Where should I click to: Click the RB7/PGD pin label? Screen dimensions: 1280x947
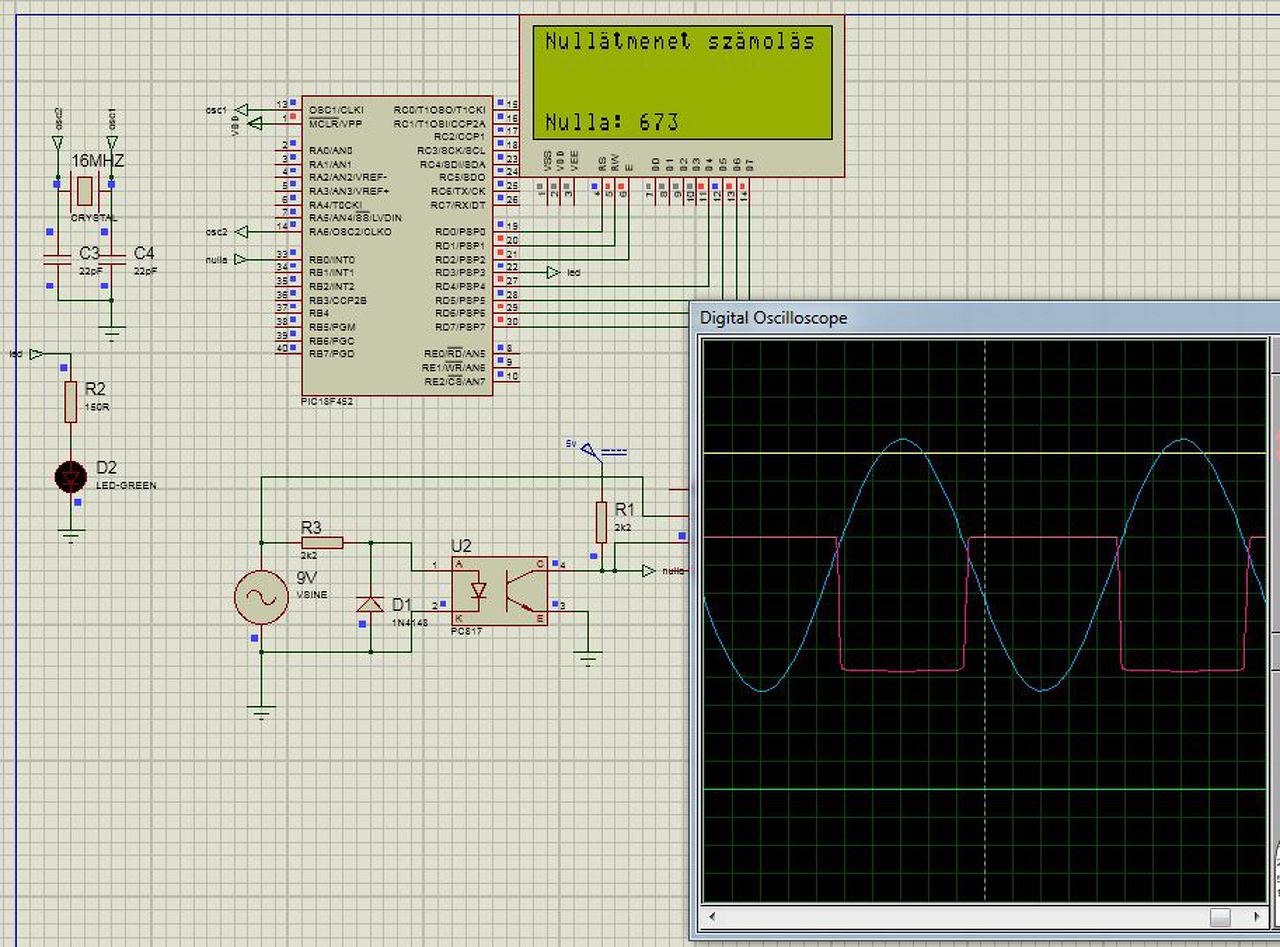[x=330, y=354]
